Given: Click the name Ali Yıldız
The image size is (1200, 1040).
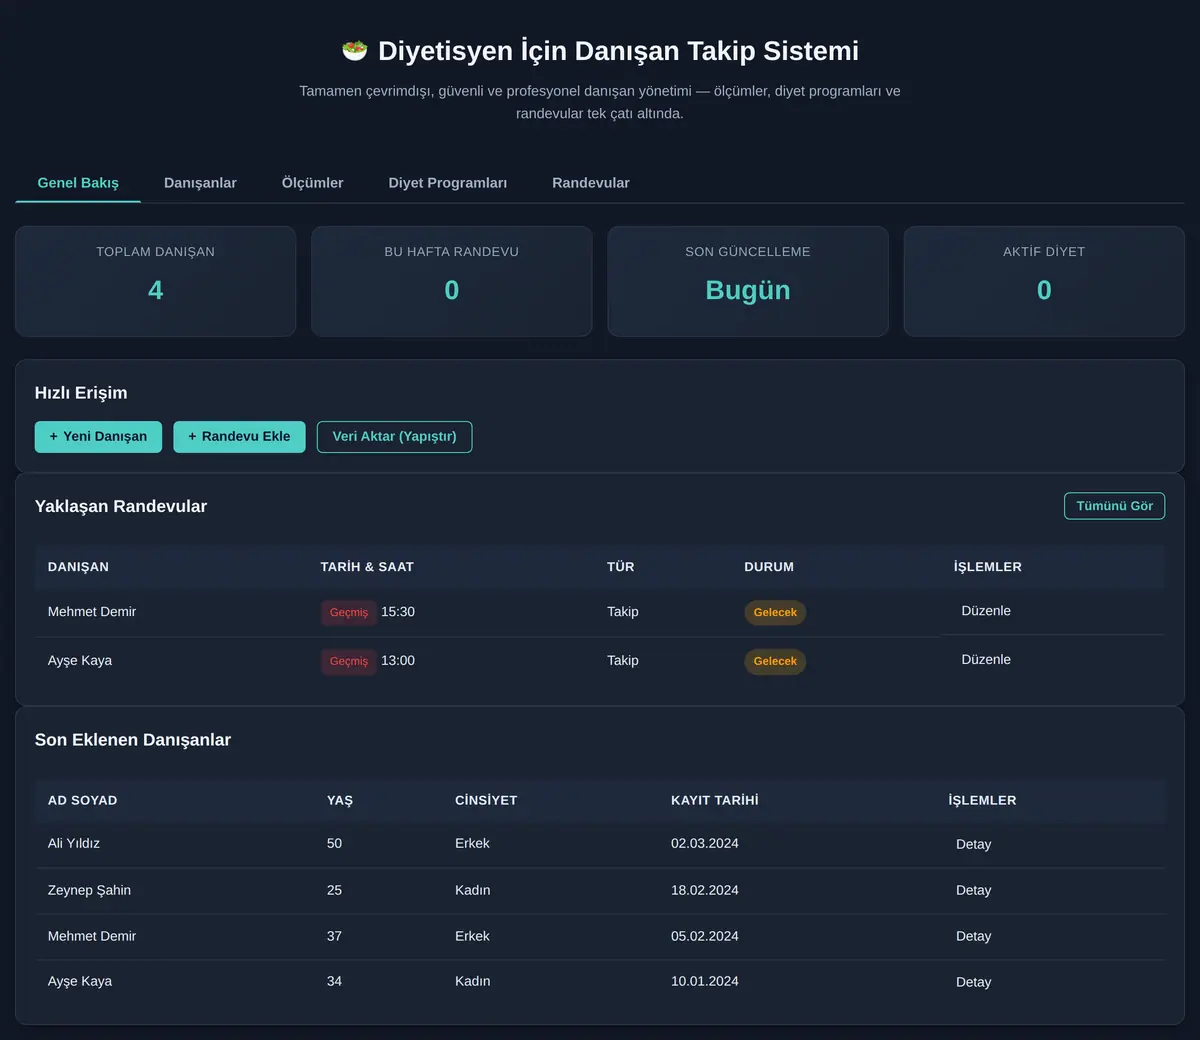Looking at the screenshot, I should [74, 844].
